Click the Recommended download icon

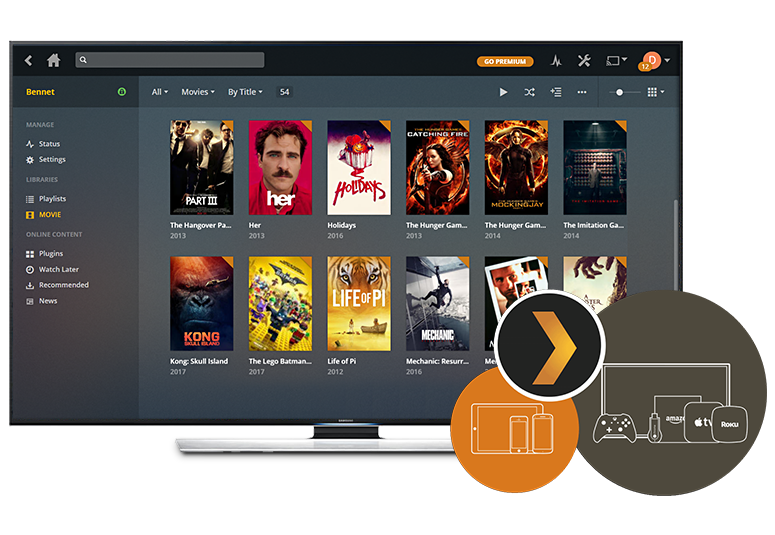(30, 285)
